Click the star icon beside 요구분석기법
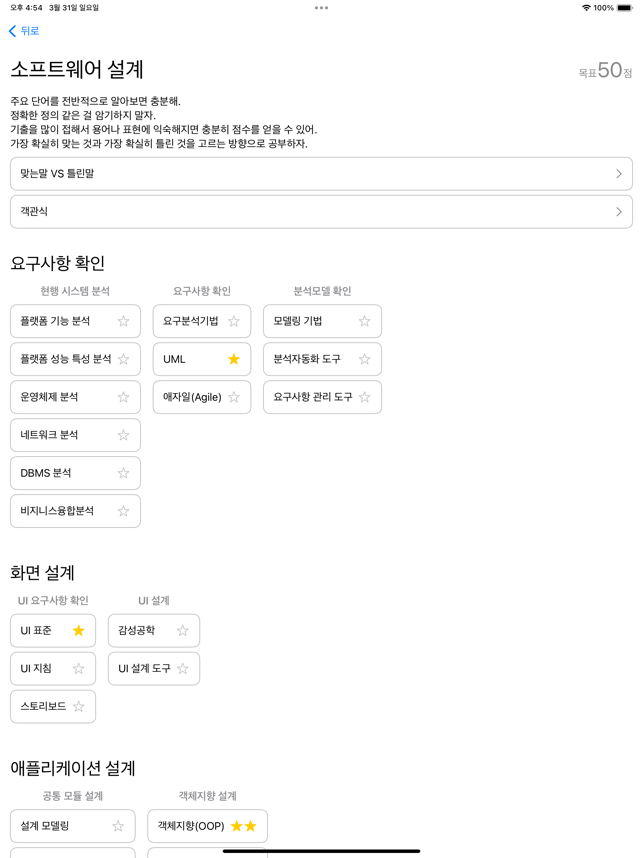Viewport: 643px width, 858px height. point(234,321)
